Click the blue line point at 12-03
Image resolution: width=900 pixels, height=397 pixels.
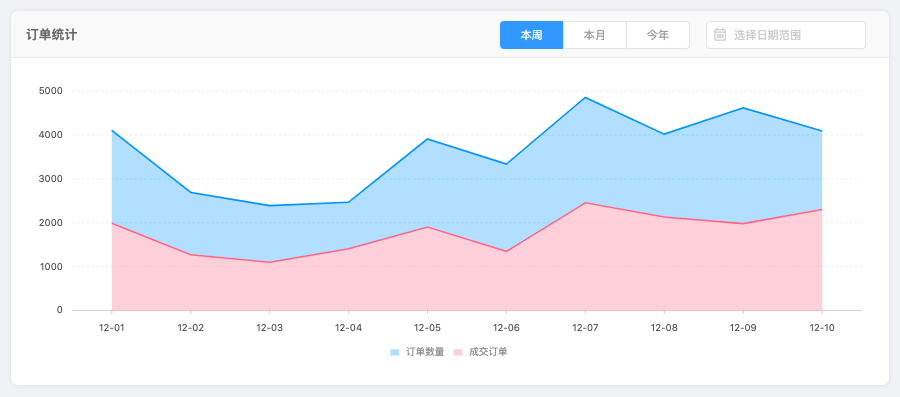click(269, 205)
